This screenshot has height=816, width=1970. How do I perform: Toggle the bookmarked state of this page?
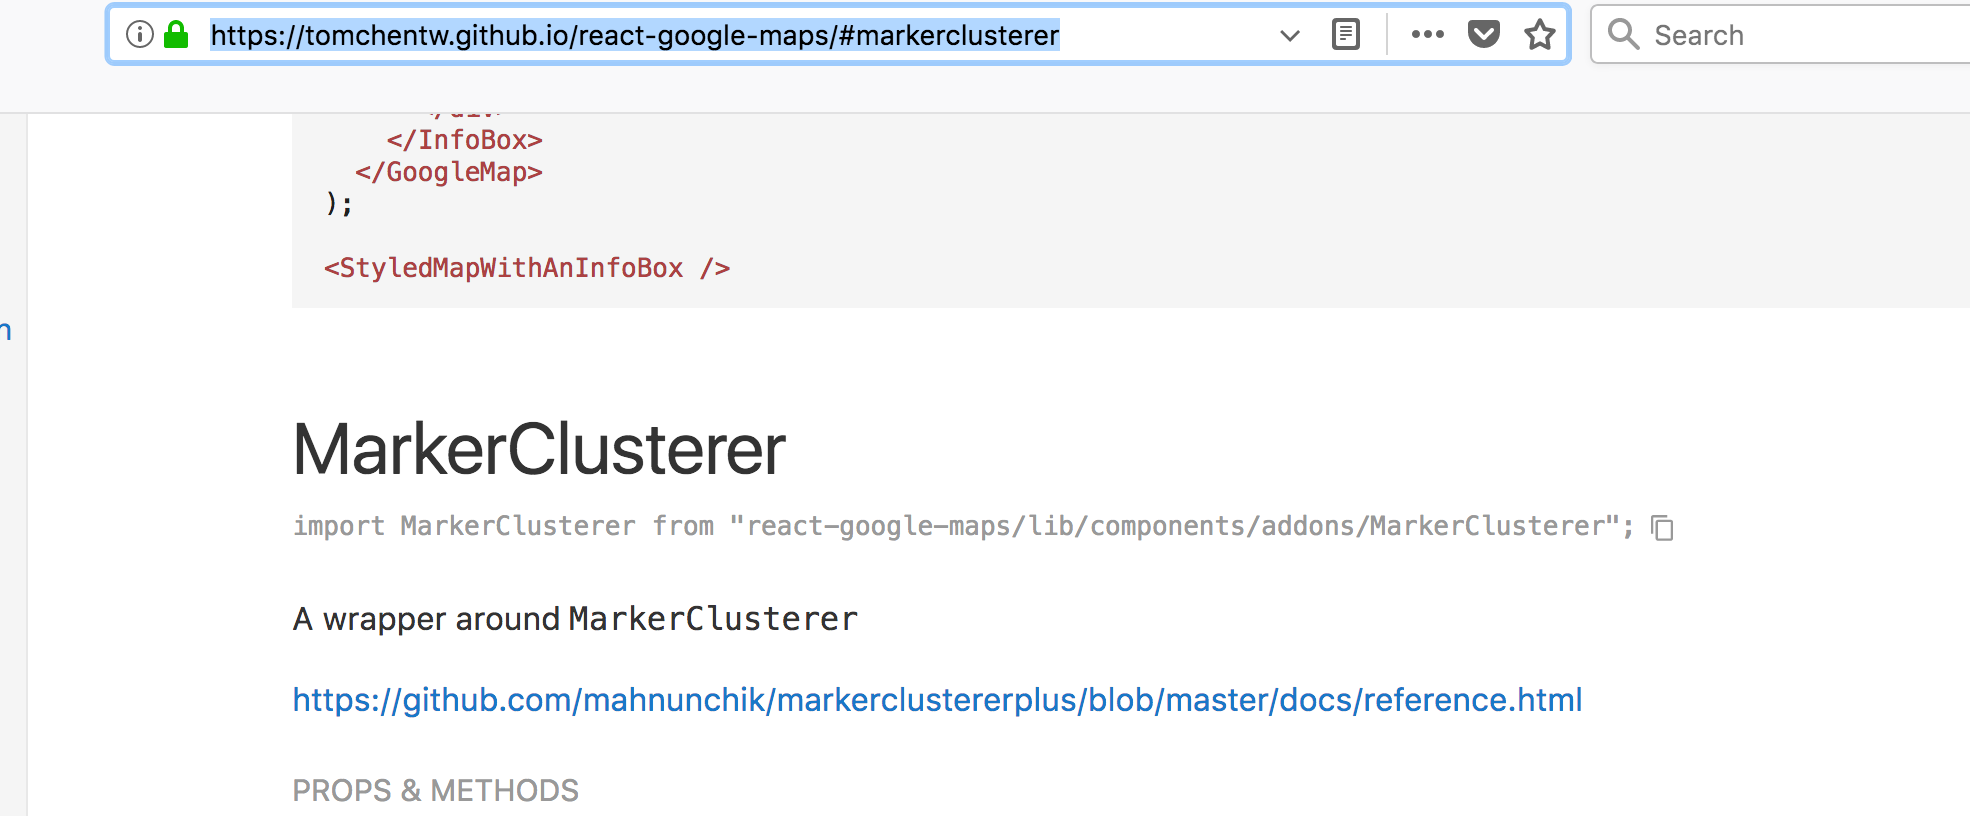(1539, 34)
